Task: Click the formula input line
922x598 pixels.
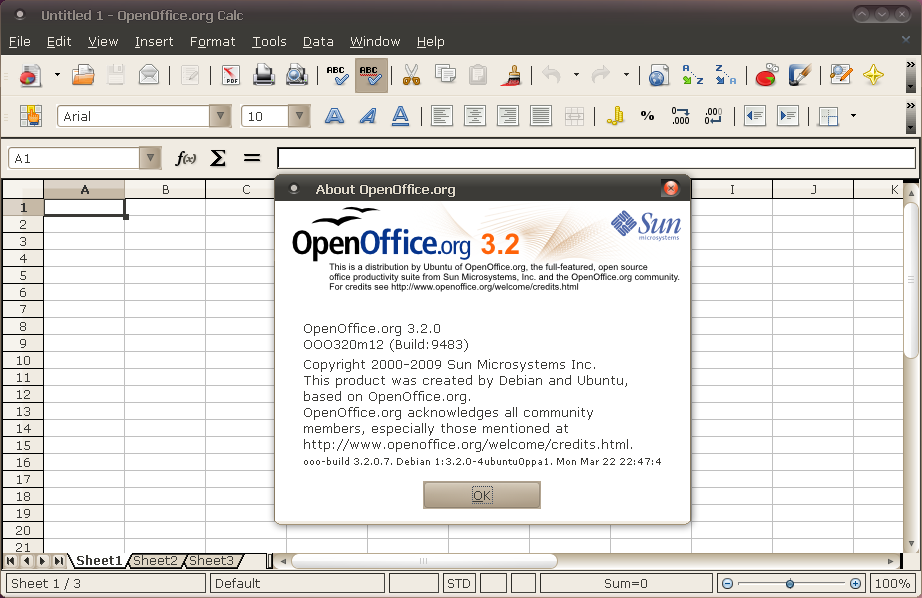Action: coord(596,158)
